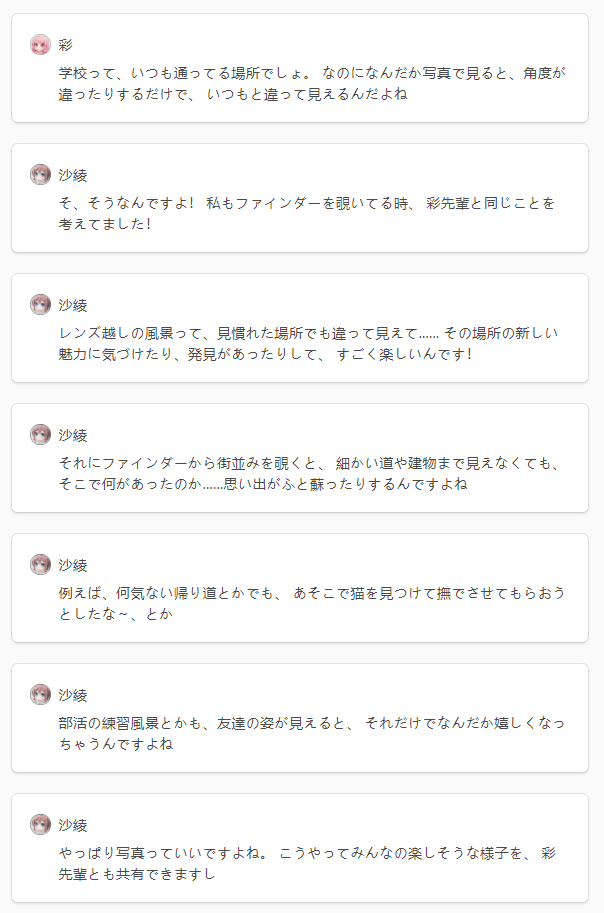This screenshot has width=604, height=913.
Task: Click 沙綾's avatar in 'レンズ越しの風景' message
Action: [x=40, y=305]
